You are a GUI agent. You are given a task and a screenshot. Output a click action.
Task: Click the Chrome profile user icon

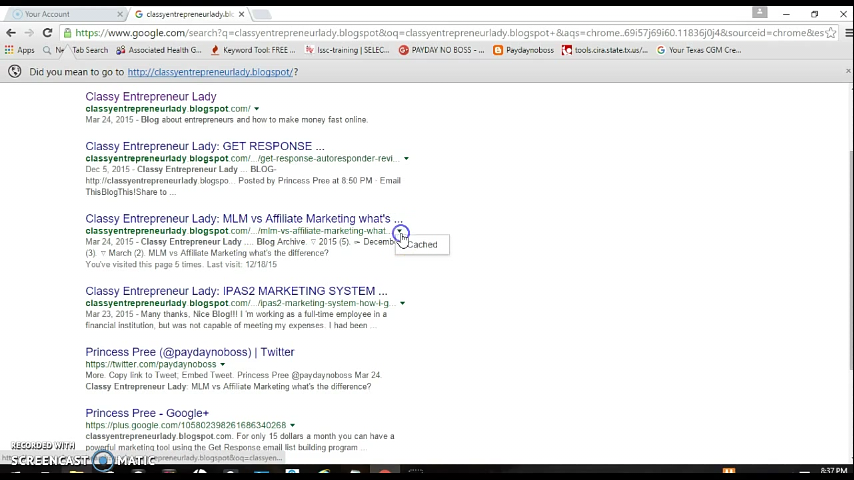(759, 13)
